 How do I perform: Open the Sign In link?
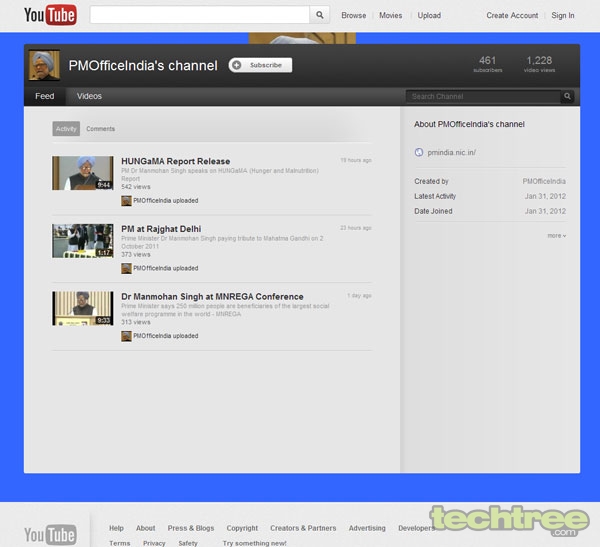(x=562, y=15)
